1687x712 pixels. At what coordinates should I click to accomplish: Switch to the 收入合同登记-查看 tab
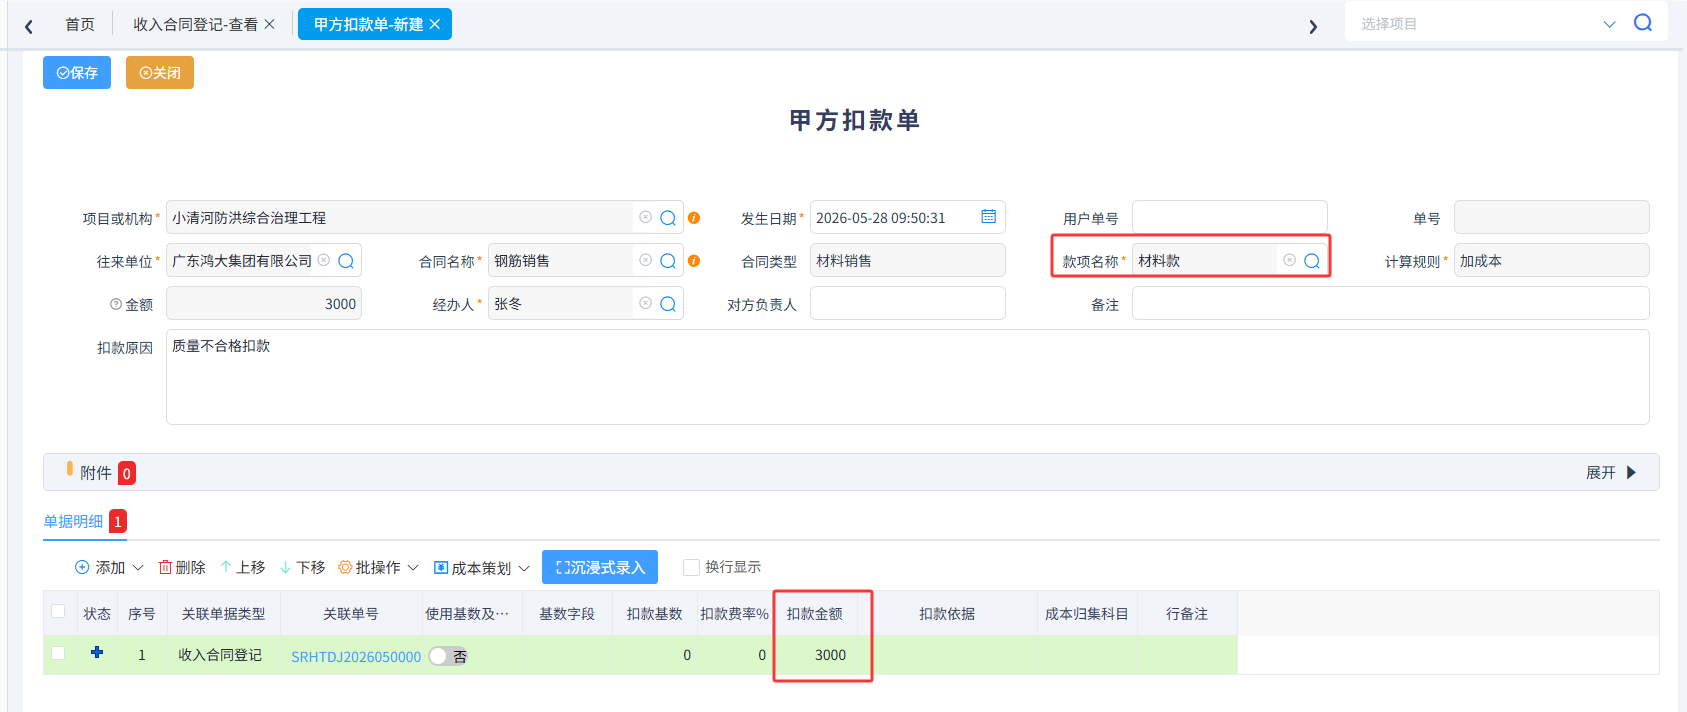(196, 24)
